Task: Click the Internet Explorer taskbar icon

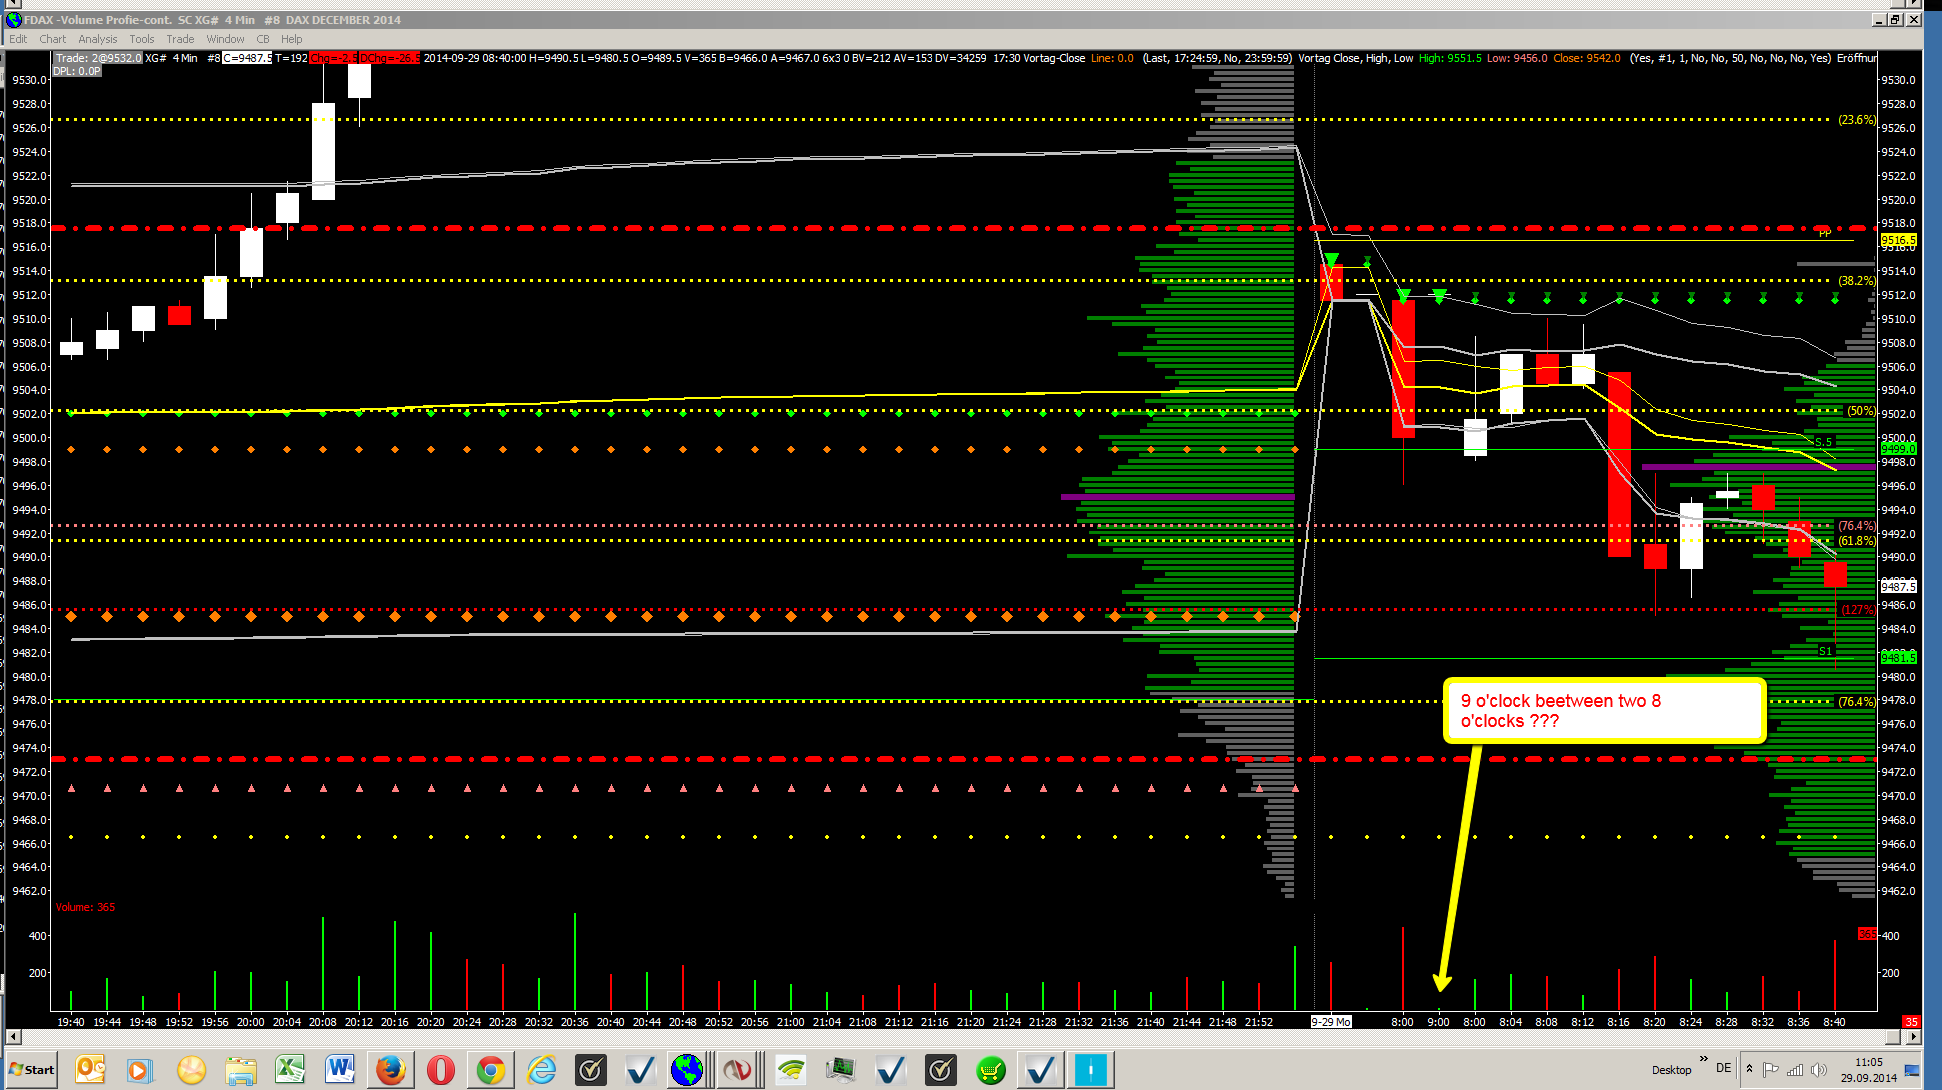Action: click(541, 1070)
